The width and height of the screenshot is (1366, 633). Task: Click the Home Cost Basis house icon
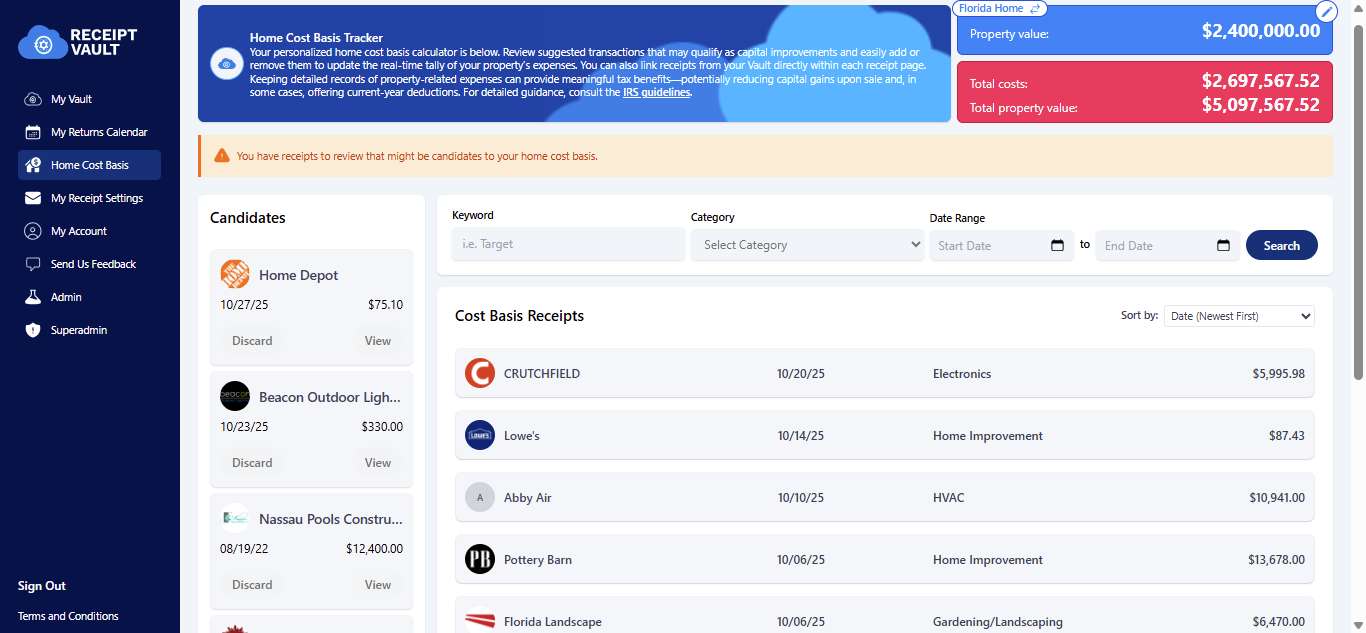33,165
